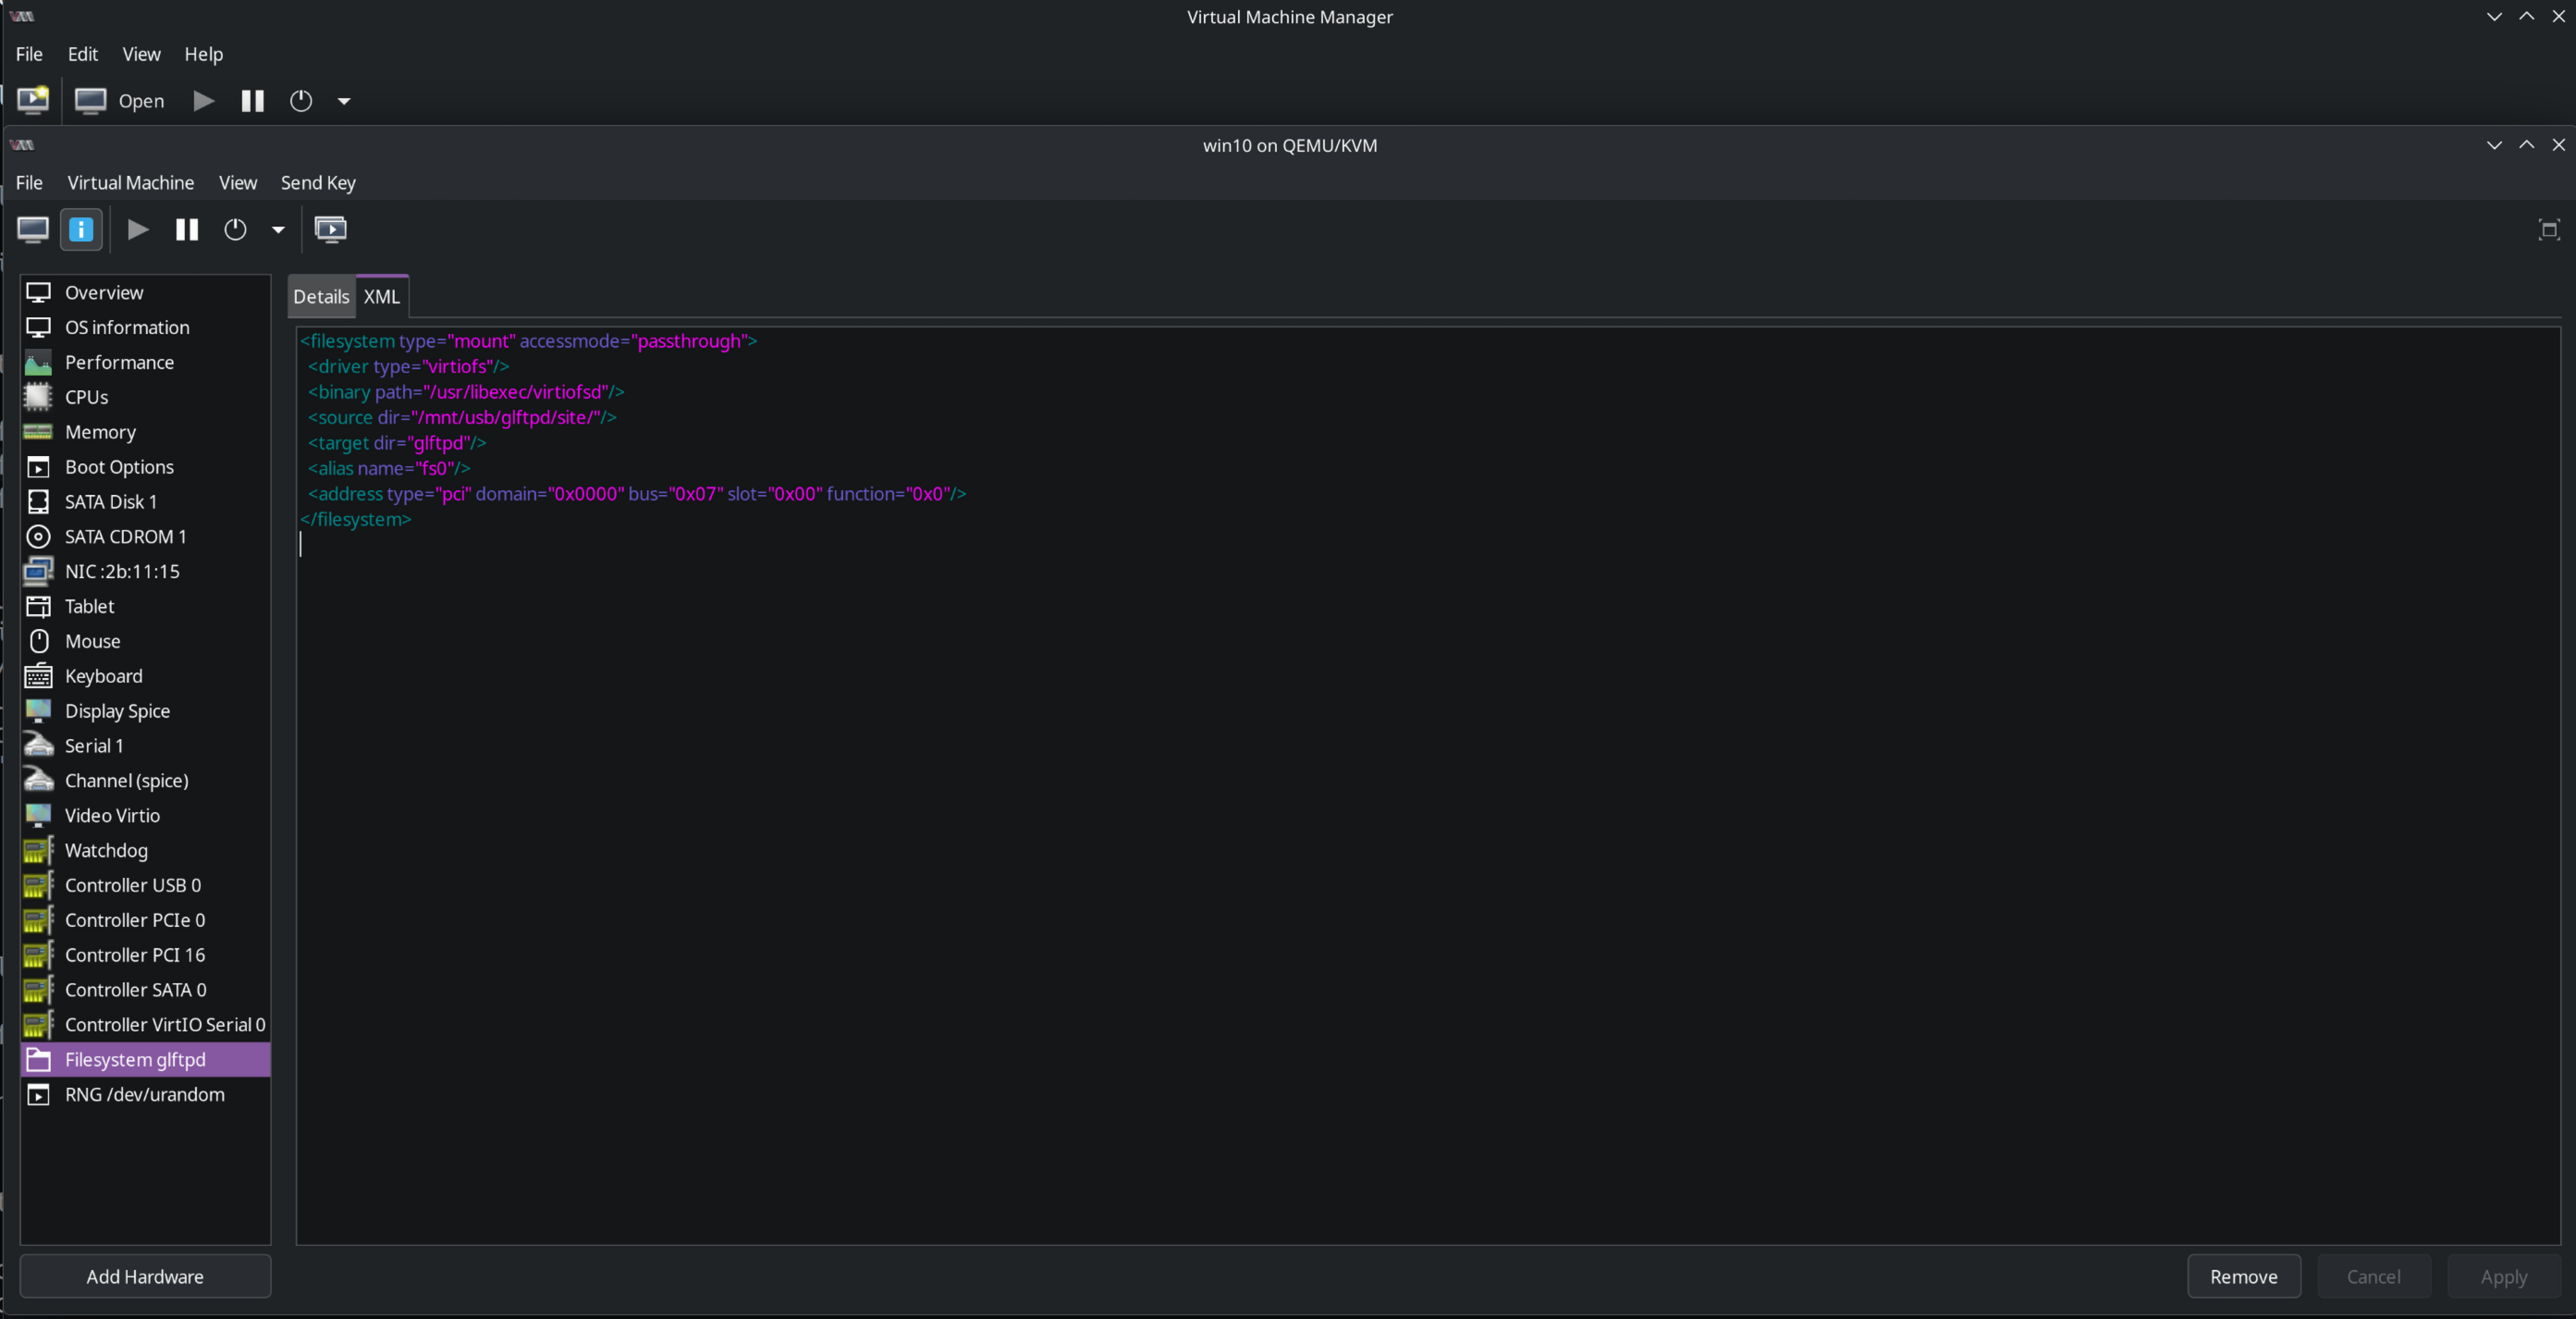Viewport: 2576px width, 1319px height.
Task: Open the Send Key menu
Action: point(317,182)
